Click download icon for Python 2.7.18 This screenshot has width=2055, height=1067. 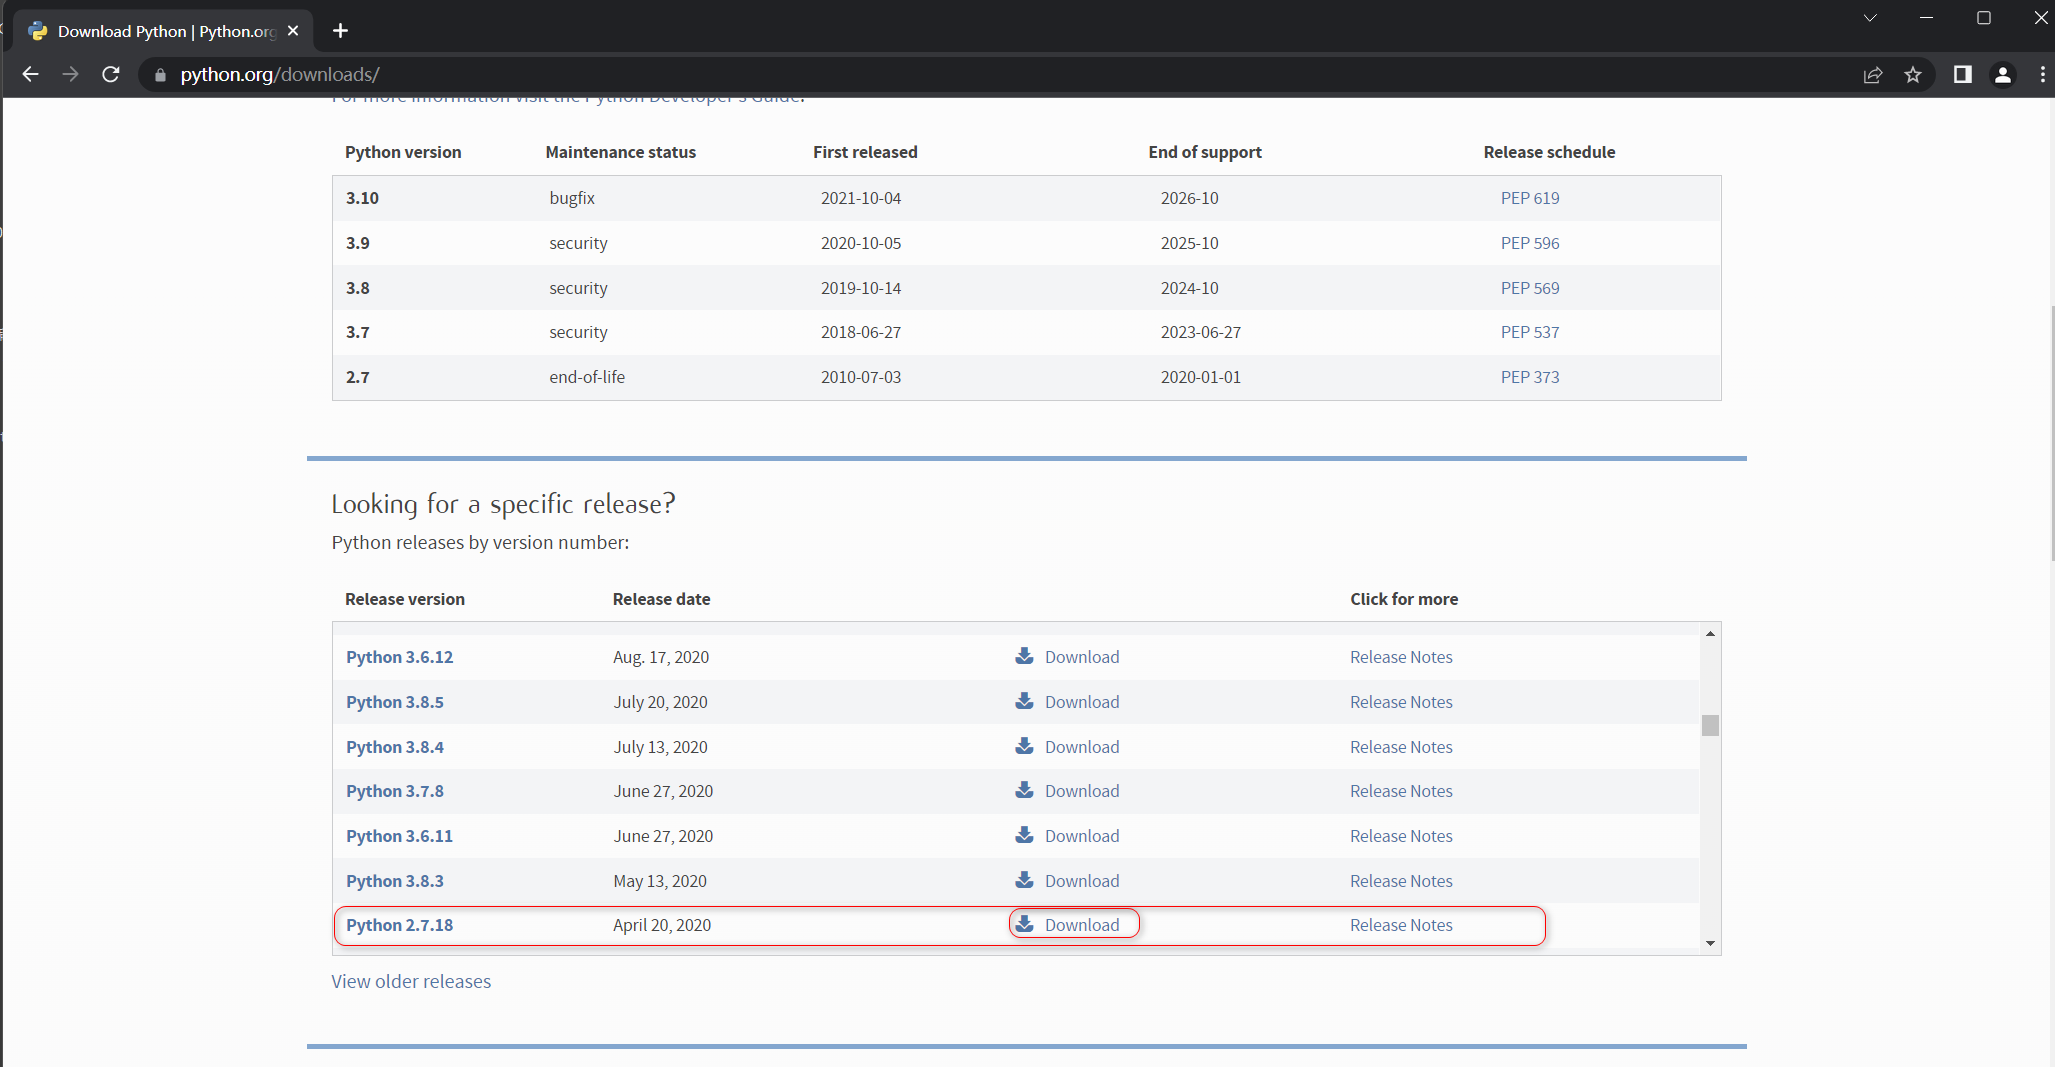[x=1024, y=924]
